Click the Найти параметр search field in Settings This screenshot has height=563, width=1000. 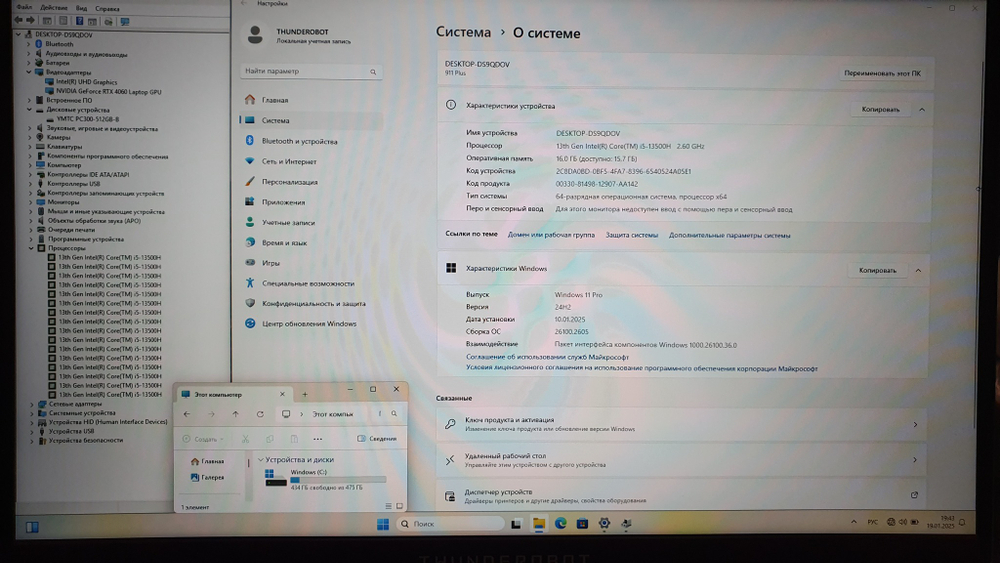pyautogui.click(x=311, y=71)
